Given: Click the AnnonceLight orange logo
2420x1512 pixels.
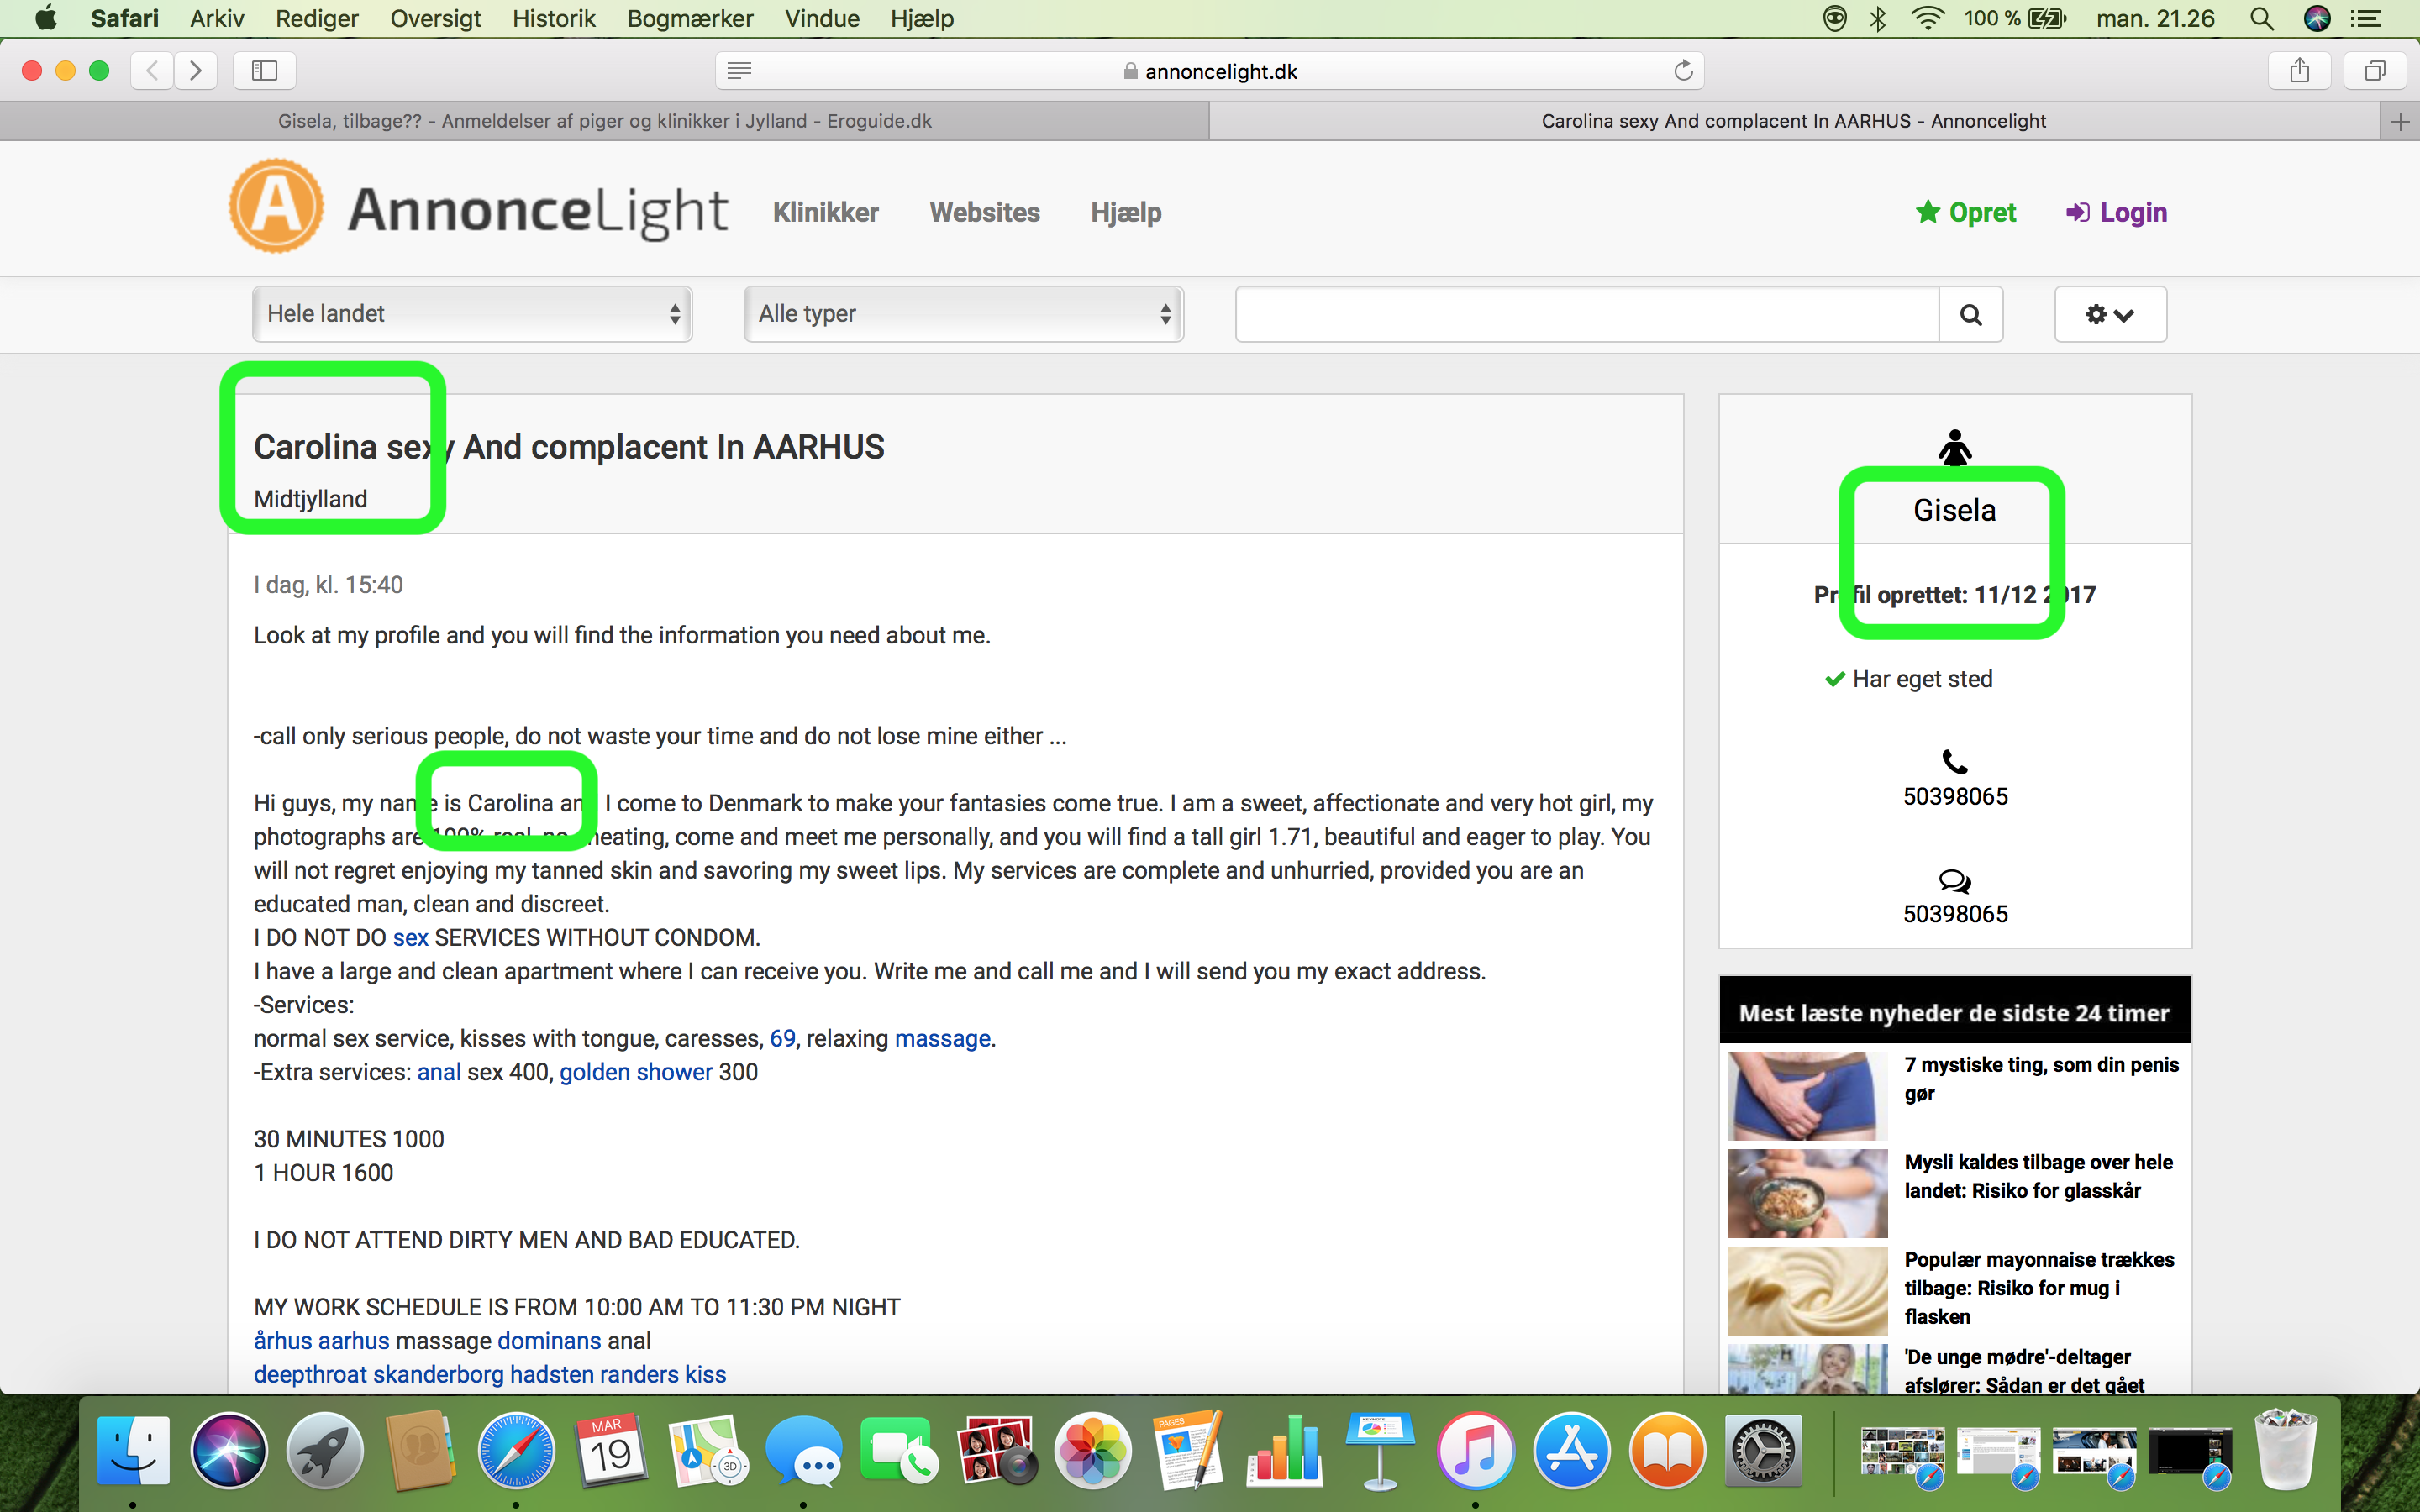Looking at the screenshot, I should pos(276,206).
